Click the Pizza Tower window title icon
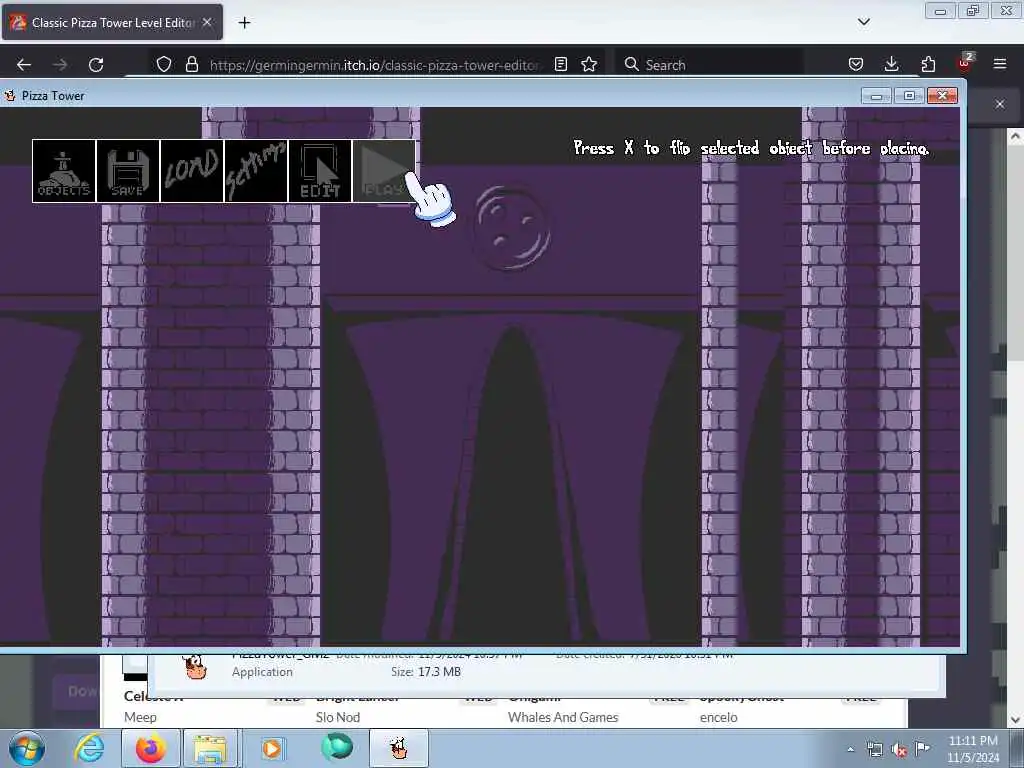This screenshot has width=1024, height=768. click(10, 96)
